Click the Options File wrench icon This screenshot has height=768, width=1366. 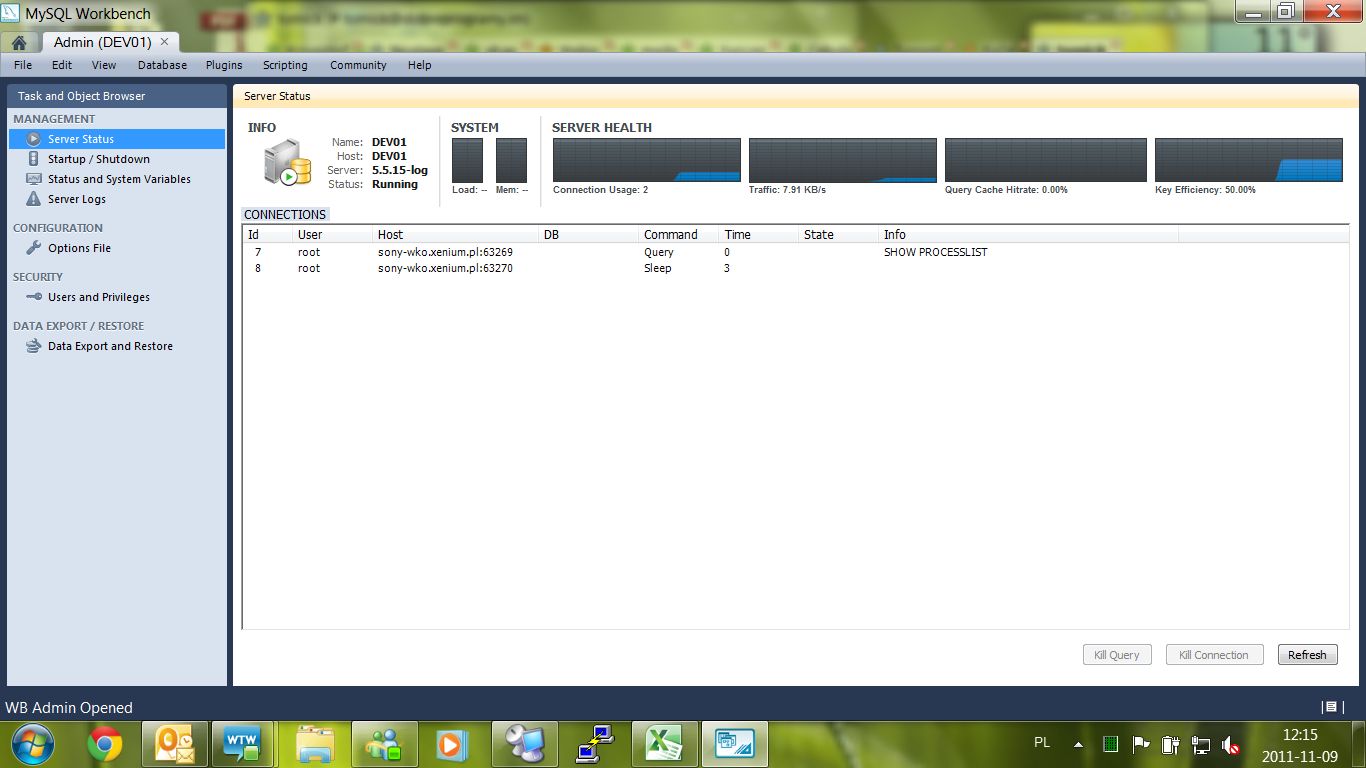34,248
